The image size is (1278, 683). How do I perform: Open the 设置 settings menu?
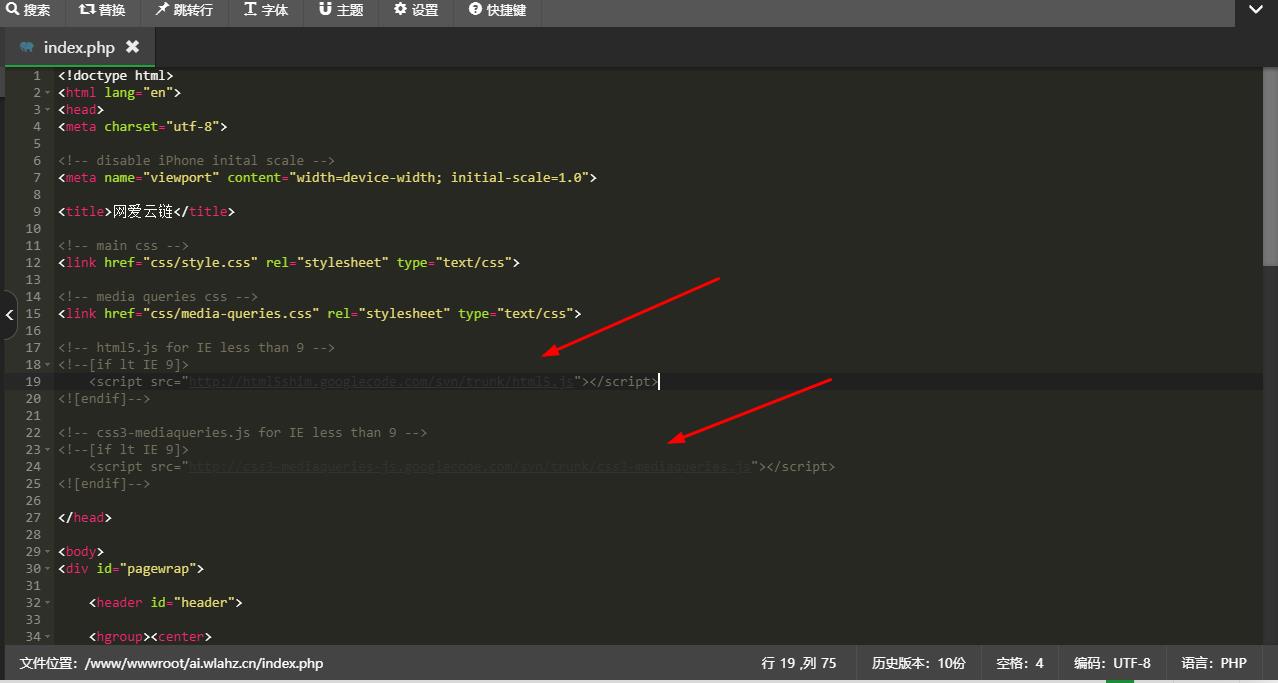click(416, 10)
